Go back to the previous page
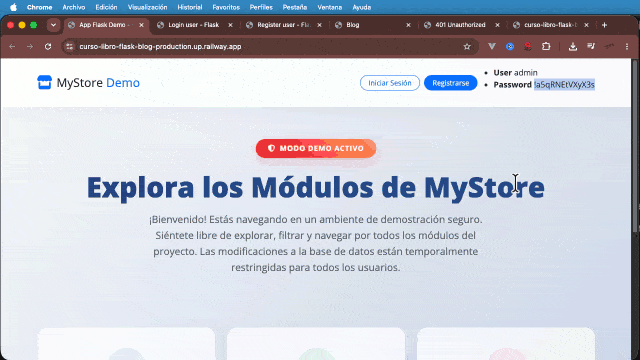Screen dimensions: 640x360 [x=12, y=47]
